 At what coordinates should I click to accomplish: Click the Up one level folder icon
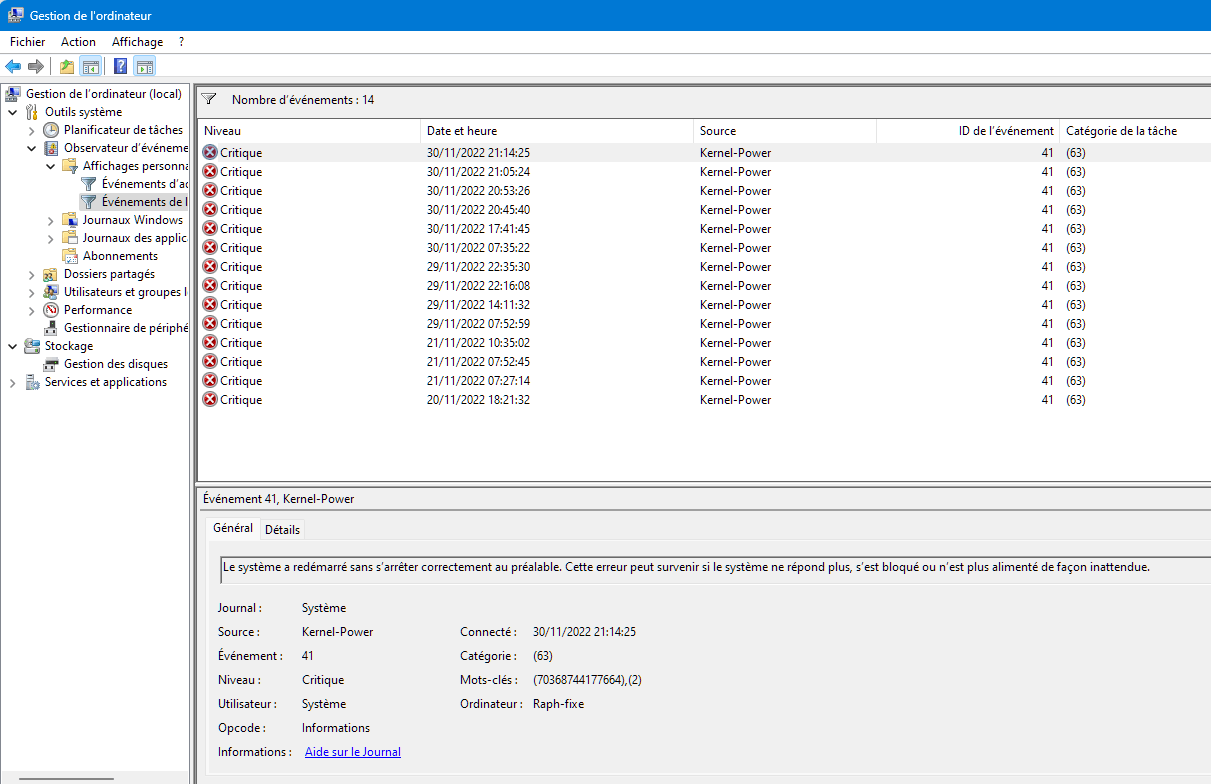67,67
